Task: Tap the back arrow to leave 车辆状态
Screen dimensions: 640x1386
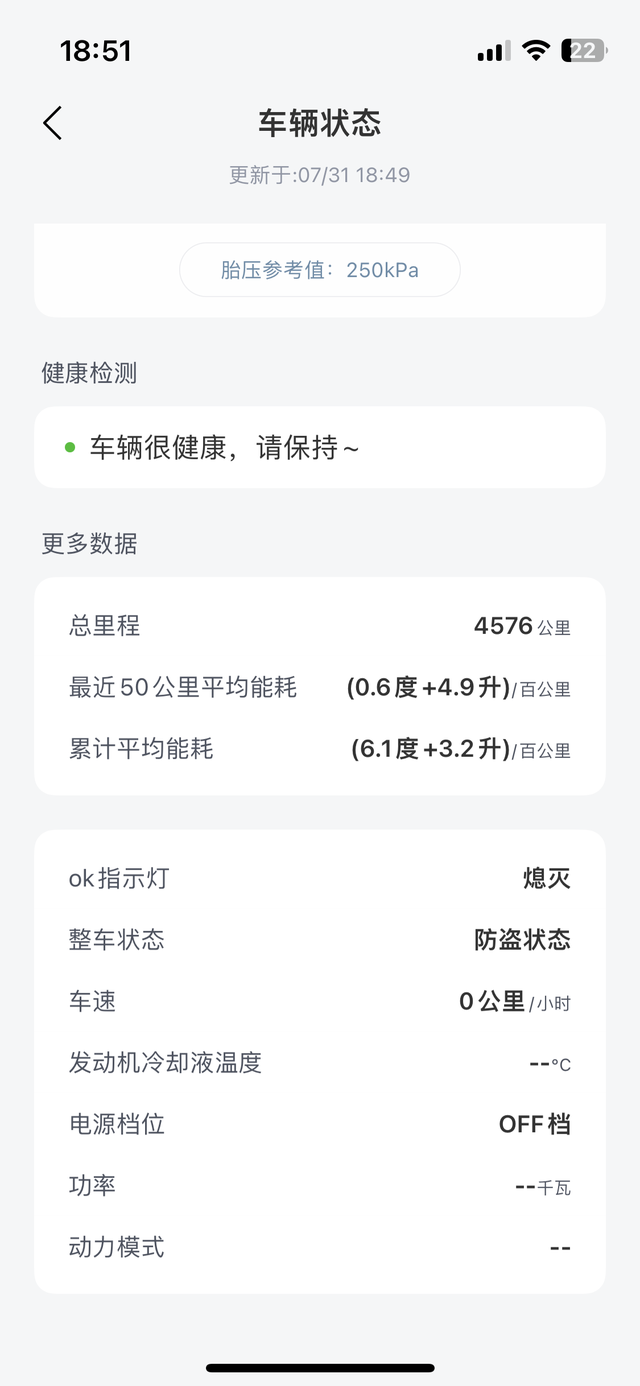Action: tap(50, 122)
